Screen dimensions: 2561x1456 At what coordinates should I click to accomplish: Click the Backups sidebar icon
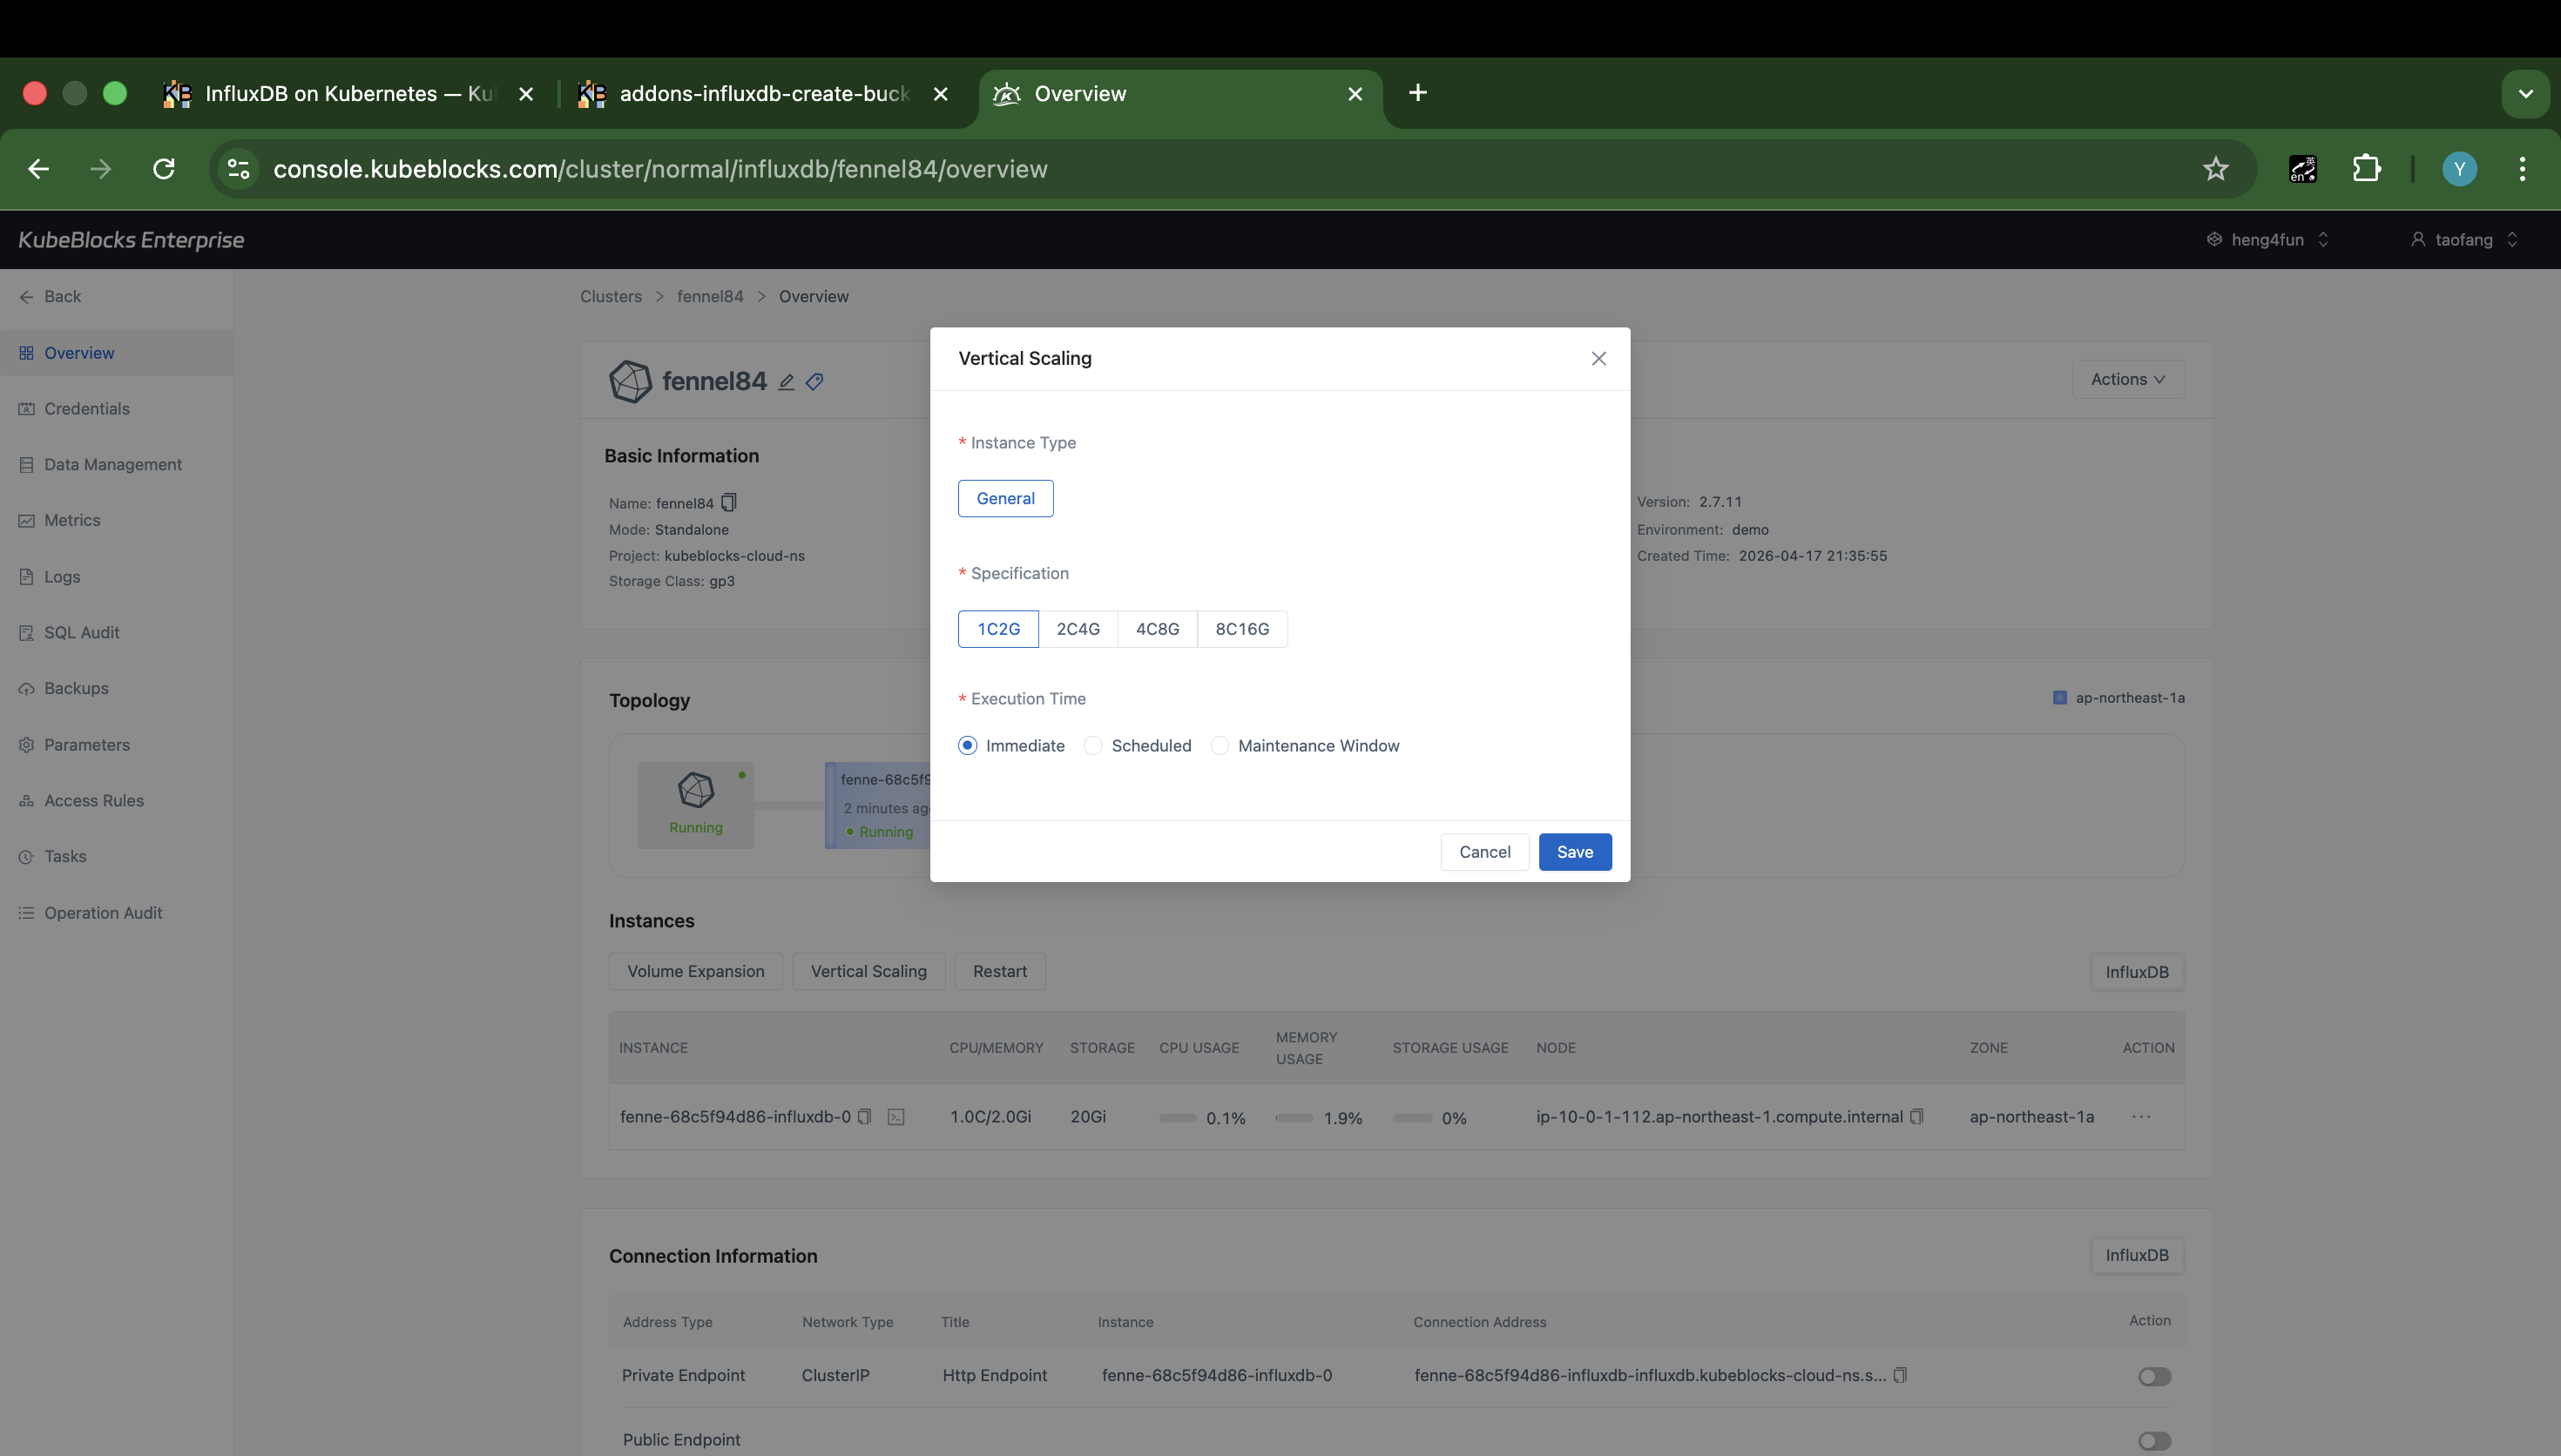[26, 689]
